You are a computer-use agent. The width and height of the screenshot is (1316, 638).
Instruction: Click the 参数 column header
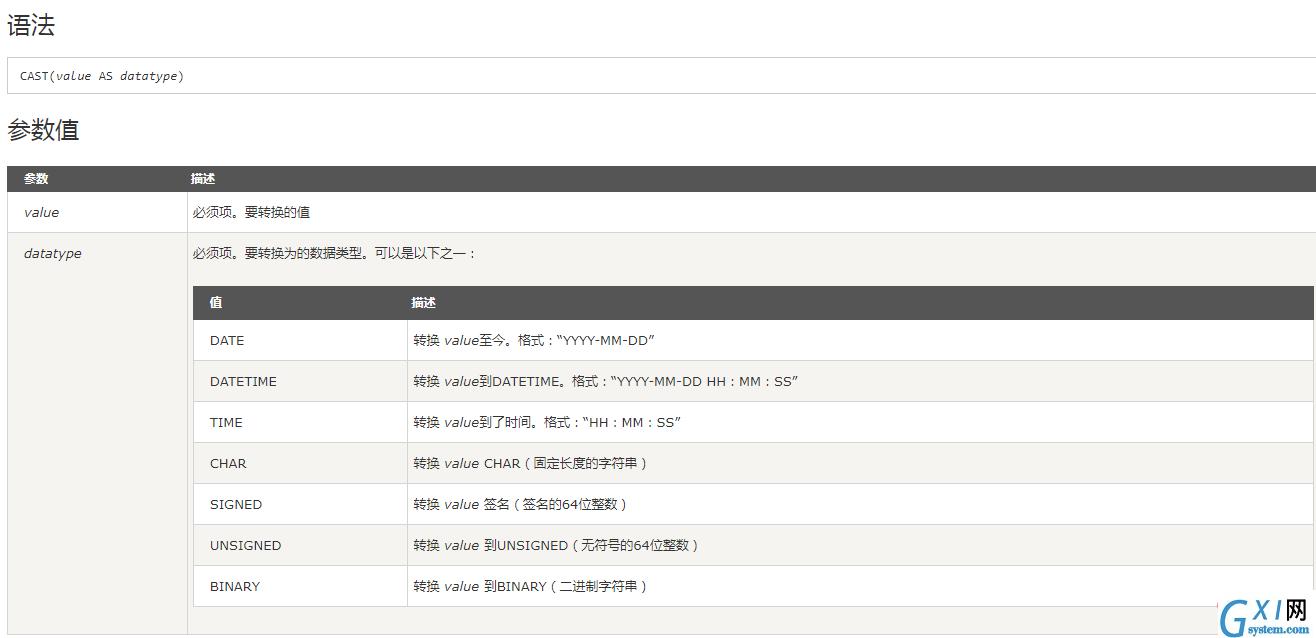tap(36, 179)
